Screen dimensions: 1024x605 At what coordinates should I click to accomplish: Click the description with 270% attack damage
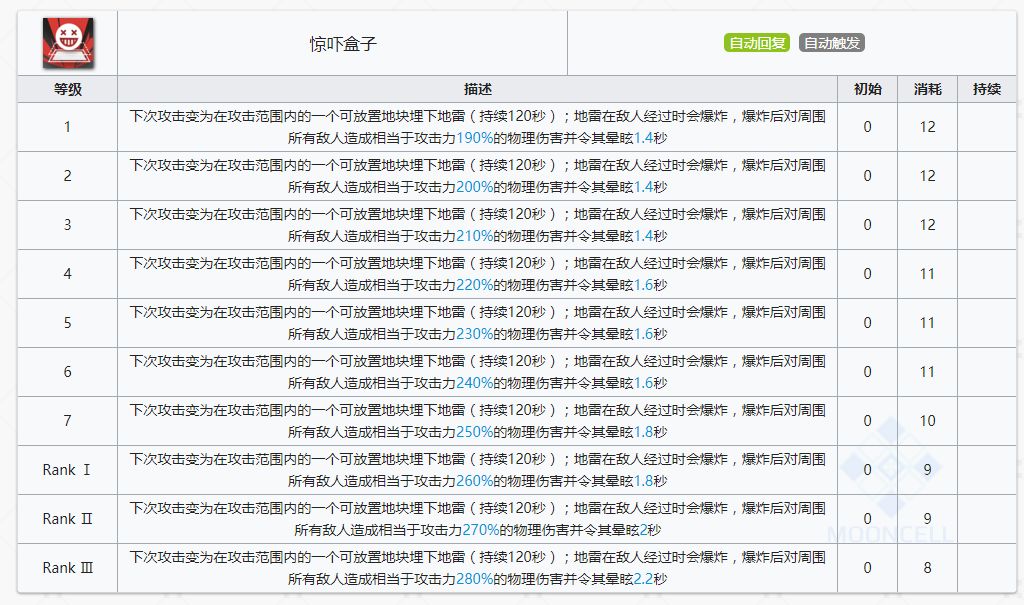477,519
